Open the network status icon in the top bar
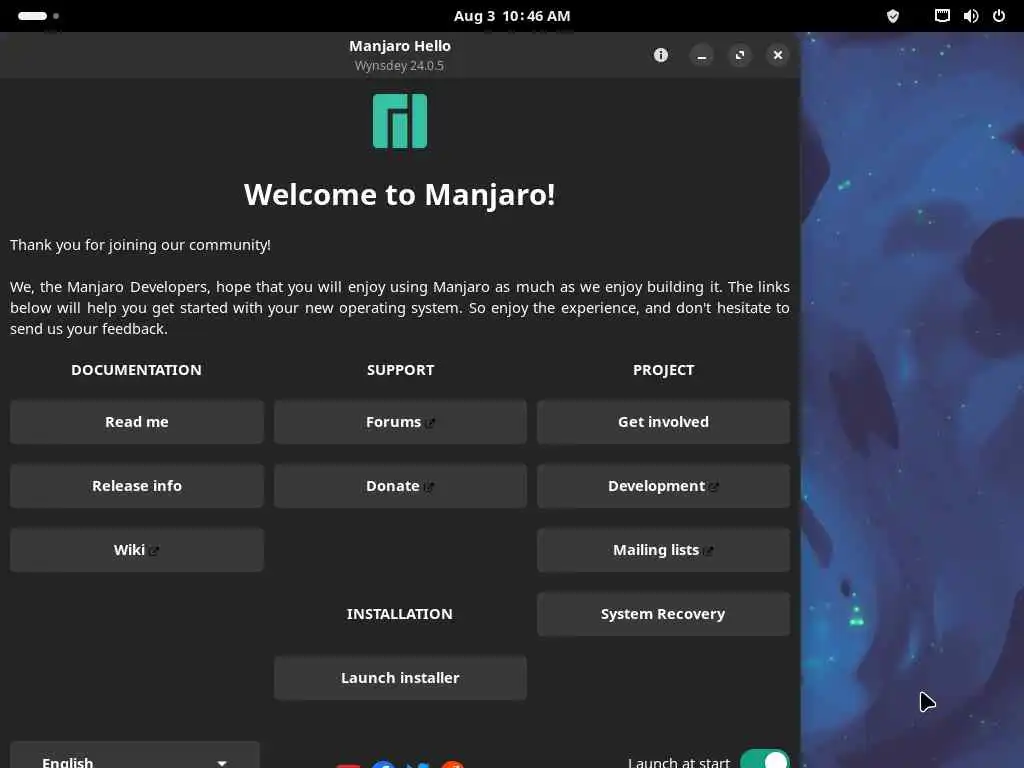This screenshot has width=1024, height=768. coord(942,16)
